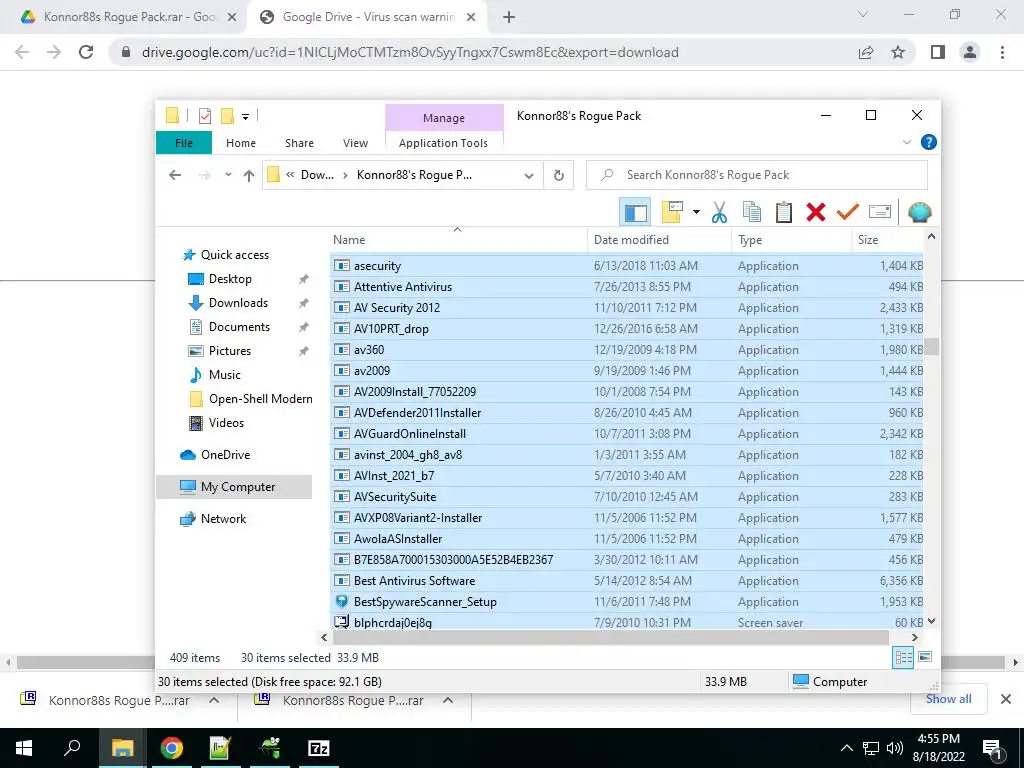This screenshot has height=768, width=1024.
Task: Open the Application Tools tab
Action: pos(443,142)
